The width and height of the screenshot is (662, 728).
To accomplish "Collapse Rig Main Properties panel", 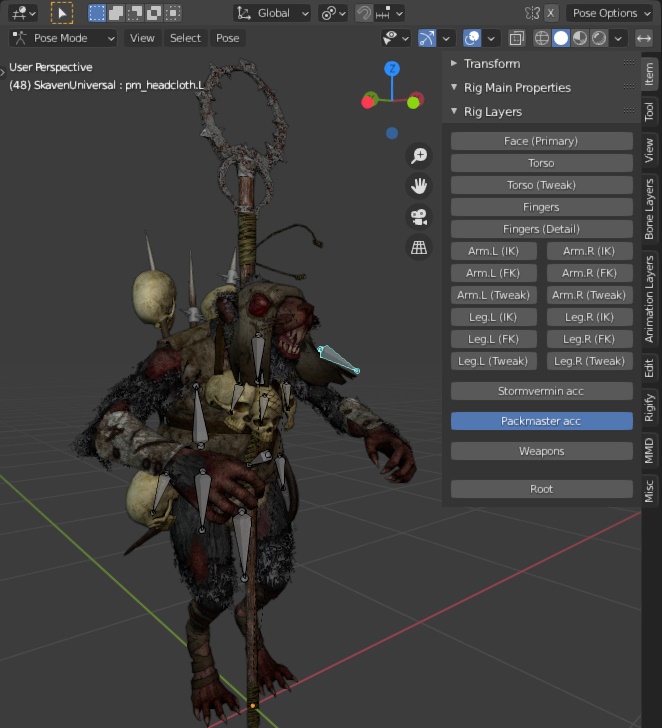I will (x=454, y=87).
